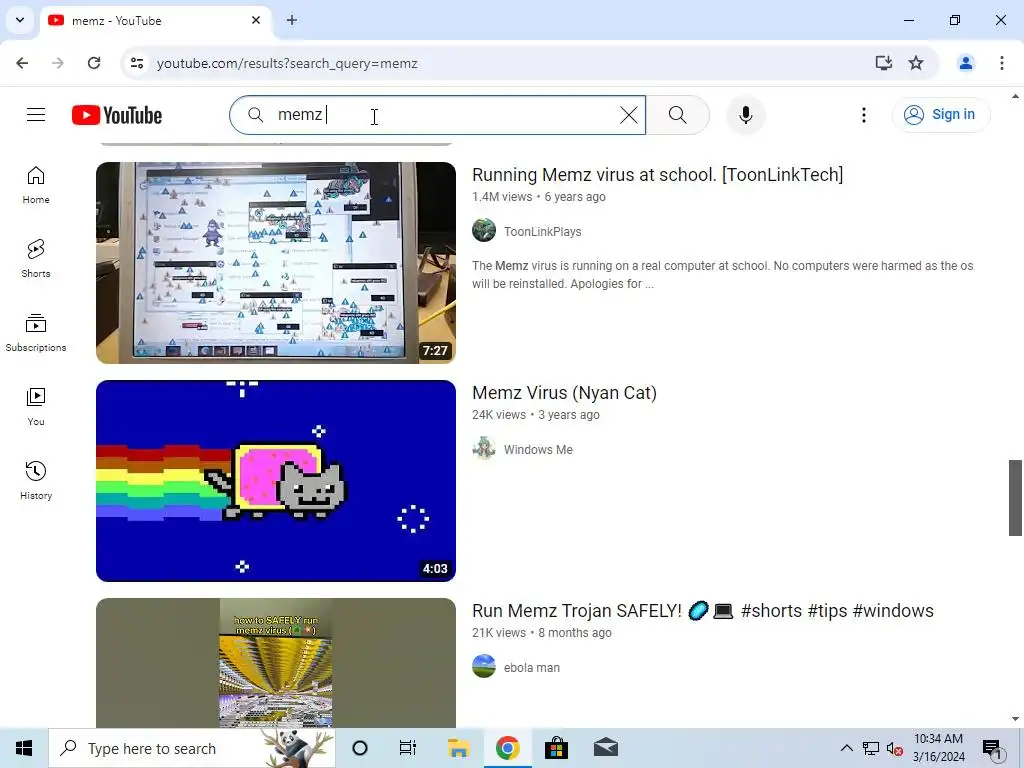Open the Windows Me channel name
The width and height of the screenshot is (1024, 768).
[x=538, y=450]
